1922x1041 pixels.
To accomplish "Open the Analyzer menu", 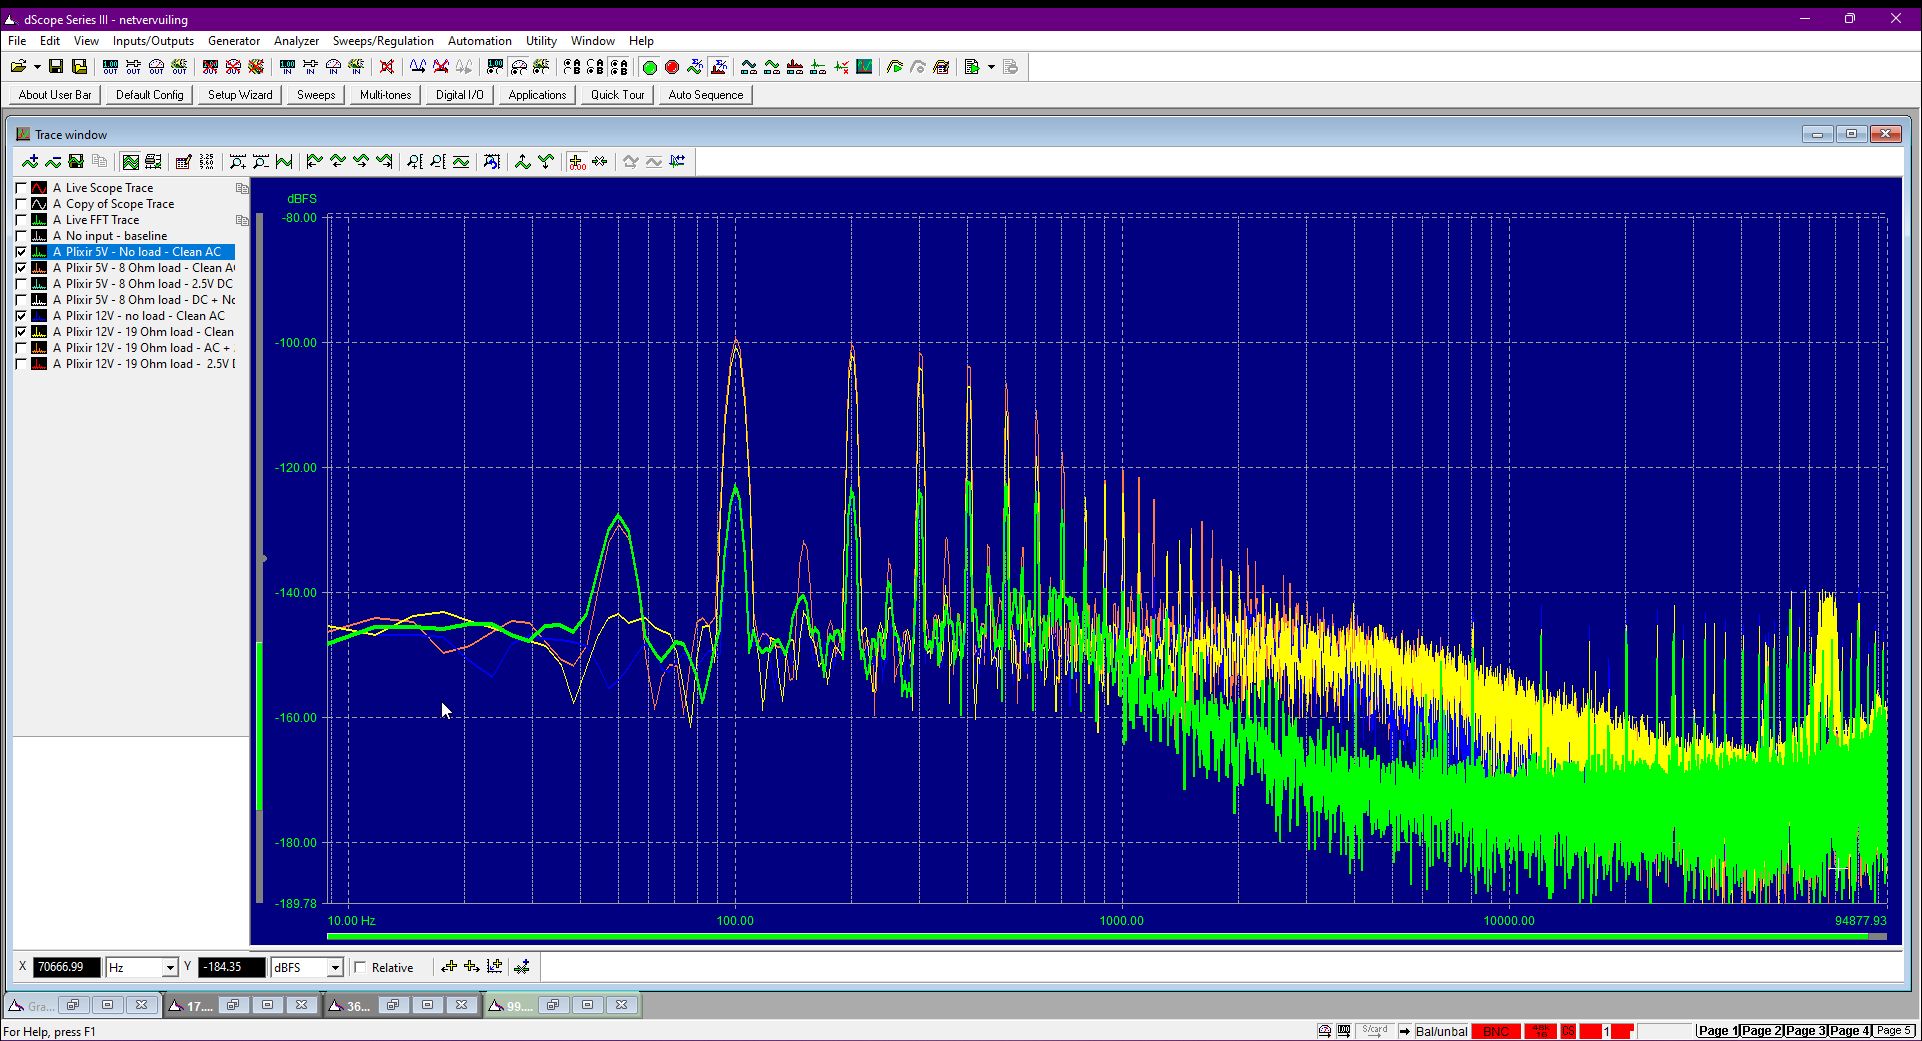I will tap(297, 41).
